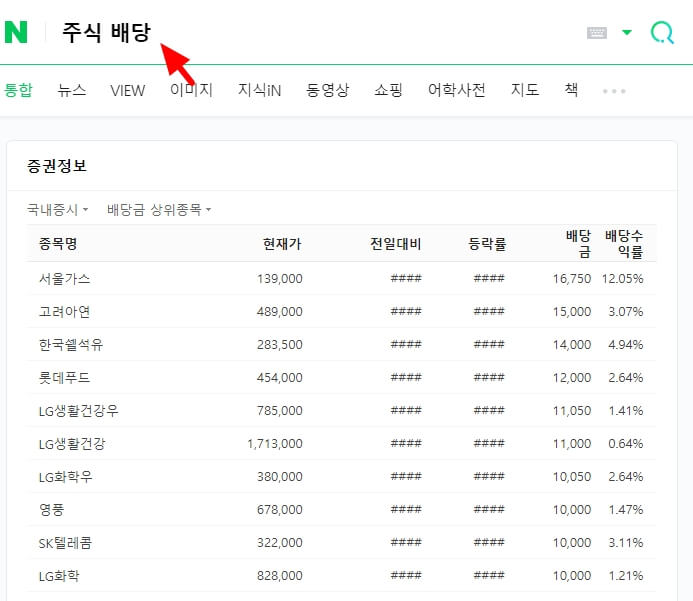Click the 454,000 price cell
The width and height of the screenshot is (693, 601).
point(280,378)
